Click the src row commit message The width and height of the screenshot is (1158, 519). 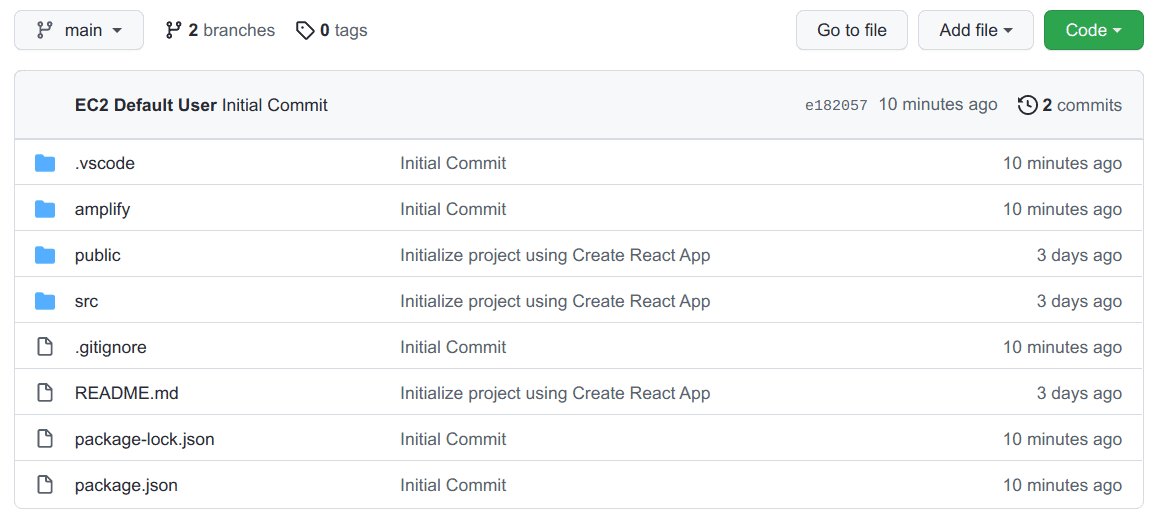tap(555, 301)
